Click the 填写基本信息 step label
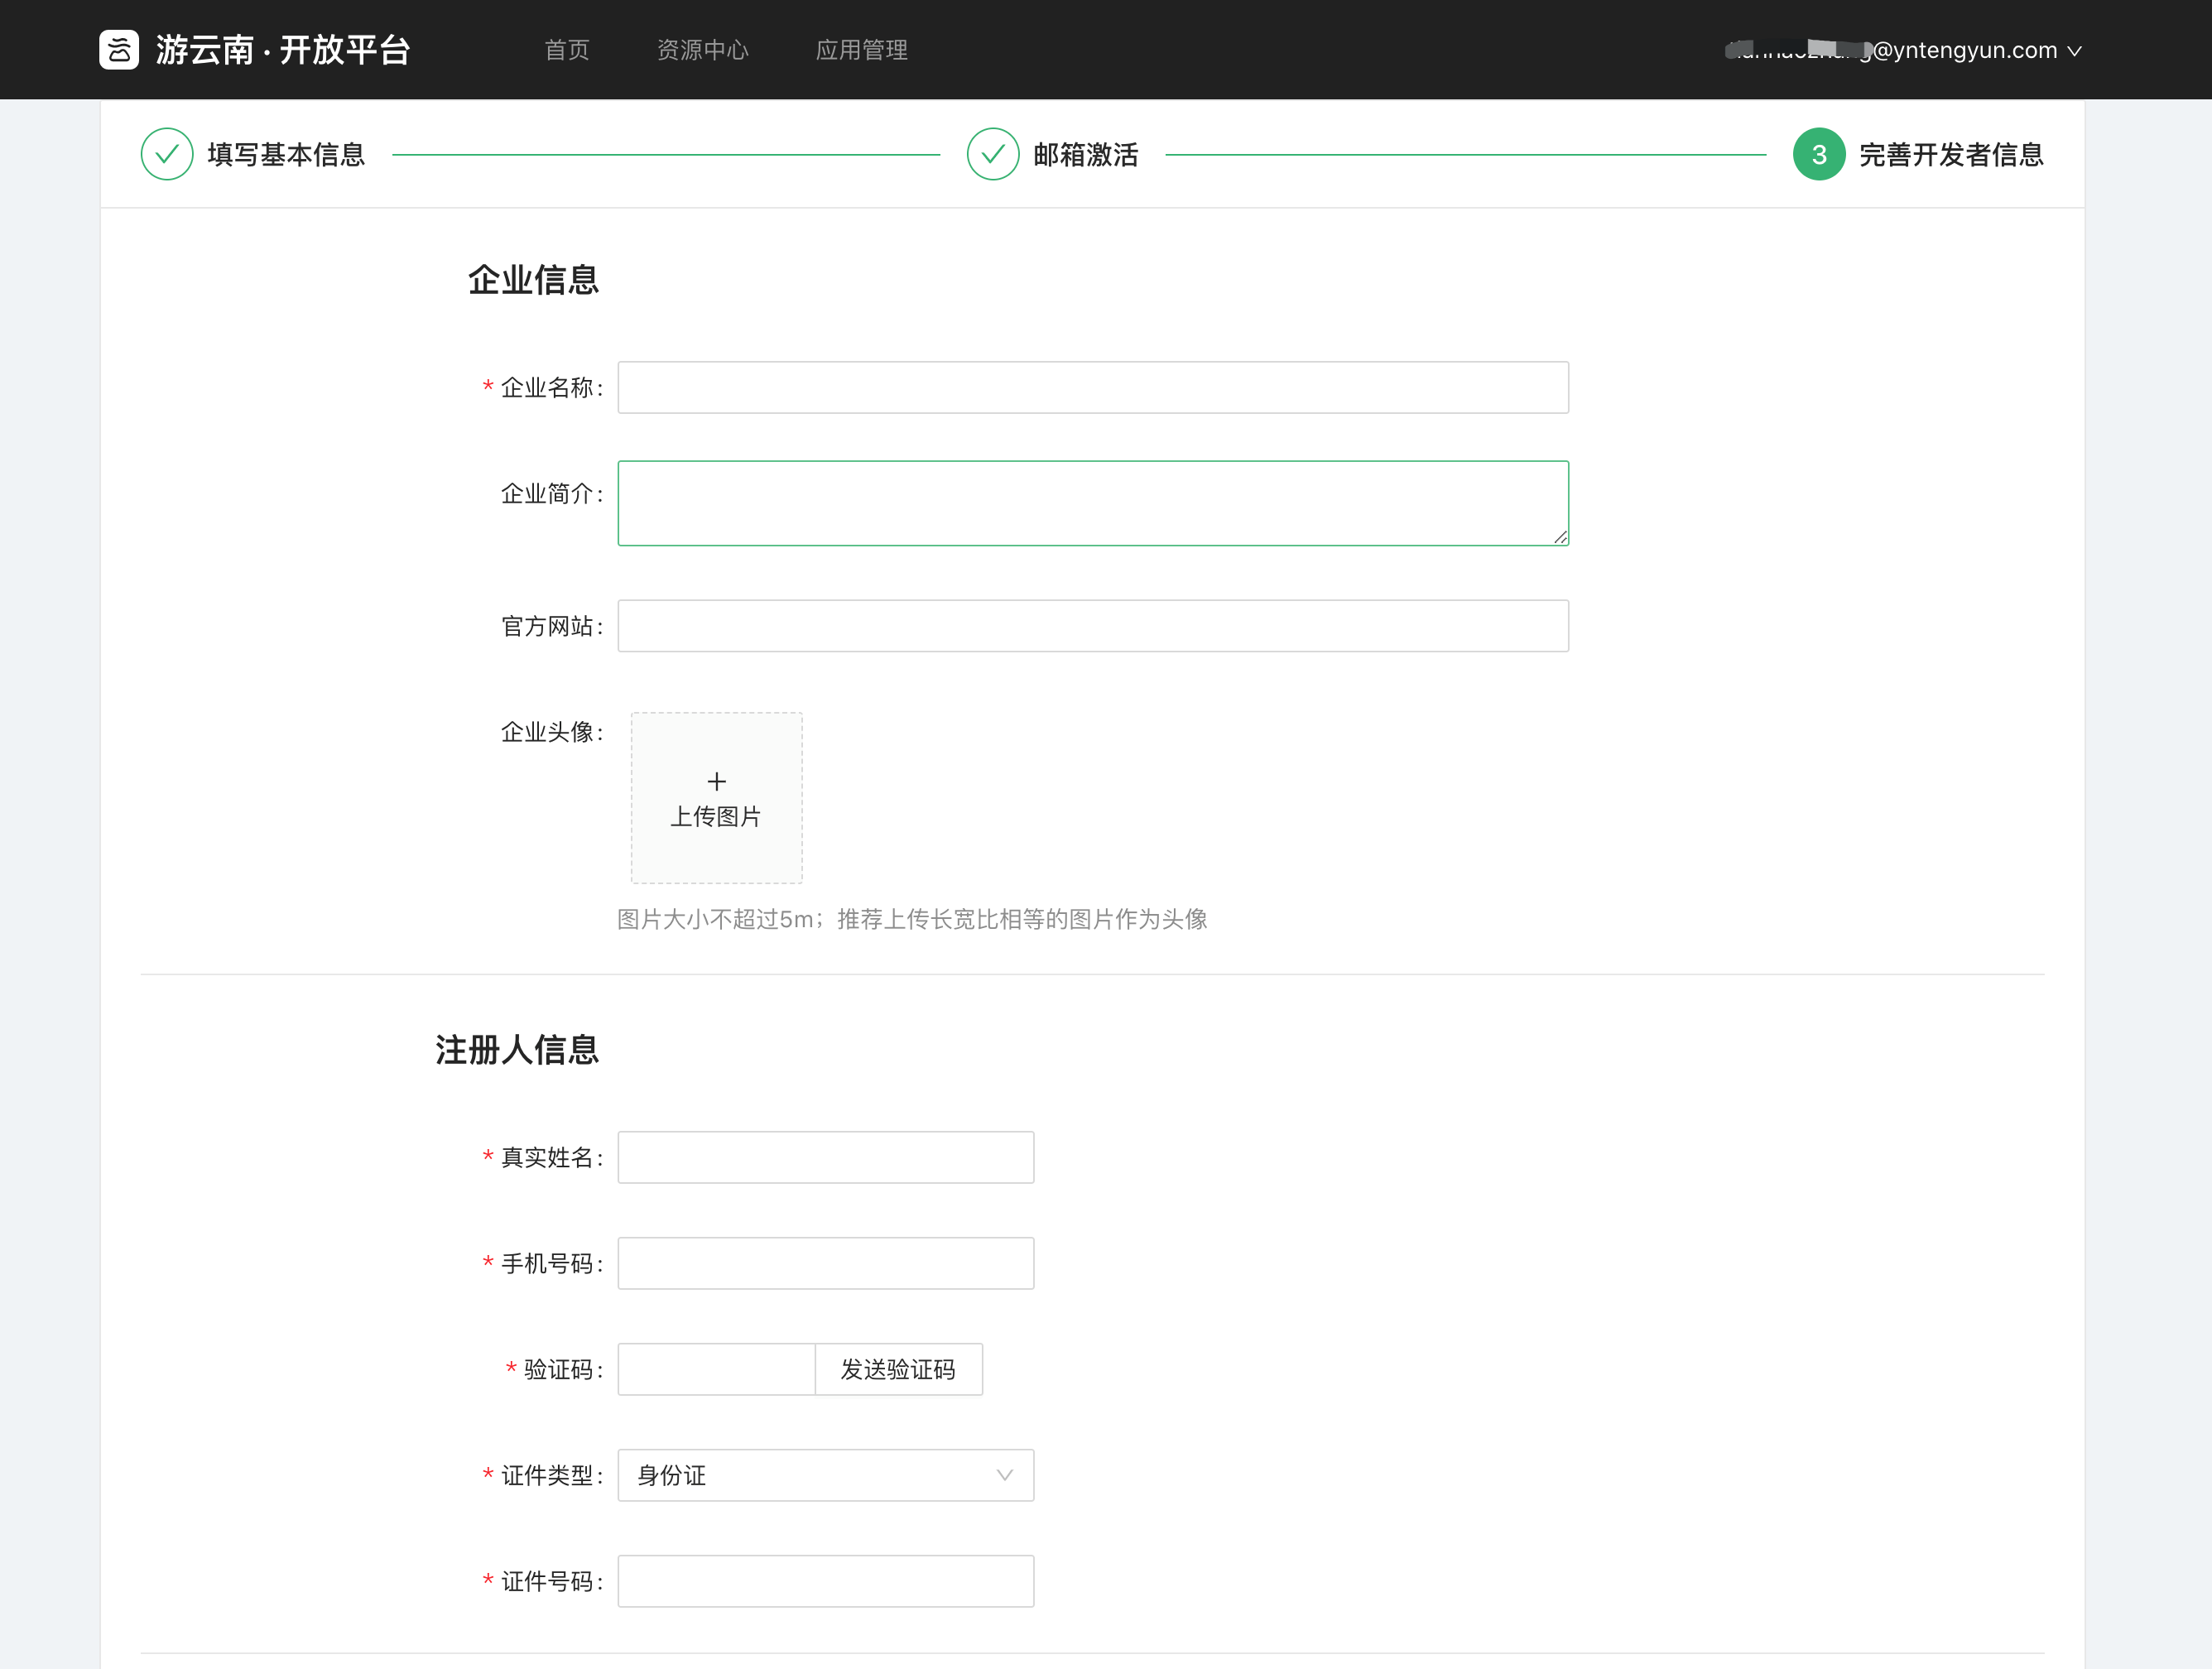 click(x=286, y=154)
